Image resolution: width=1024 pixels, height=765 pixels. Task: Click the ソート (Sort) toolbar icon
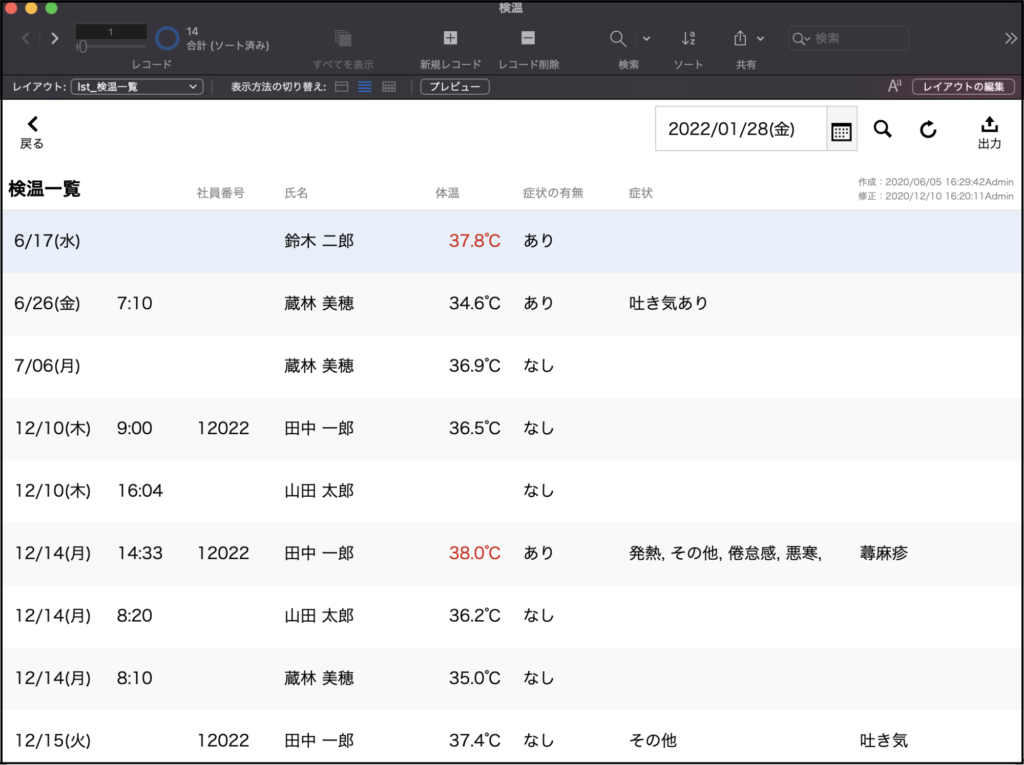click(688, 38)
